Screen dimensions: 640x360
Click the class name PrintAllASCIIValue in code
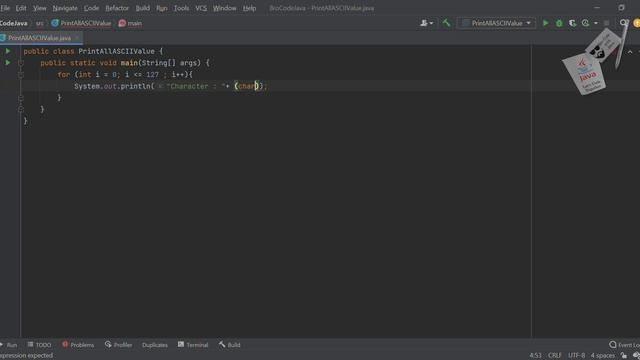pyautogui.click(x=116, y=51)
